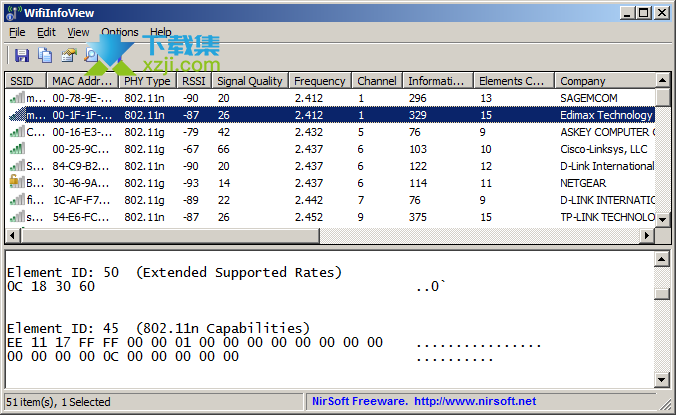Click lower pane scroll down arrow
Image resolution: width=676 pixels, height=415 pixels.
click(x=662, y=380)
